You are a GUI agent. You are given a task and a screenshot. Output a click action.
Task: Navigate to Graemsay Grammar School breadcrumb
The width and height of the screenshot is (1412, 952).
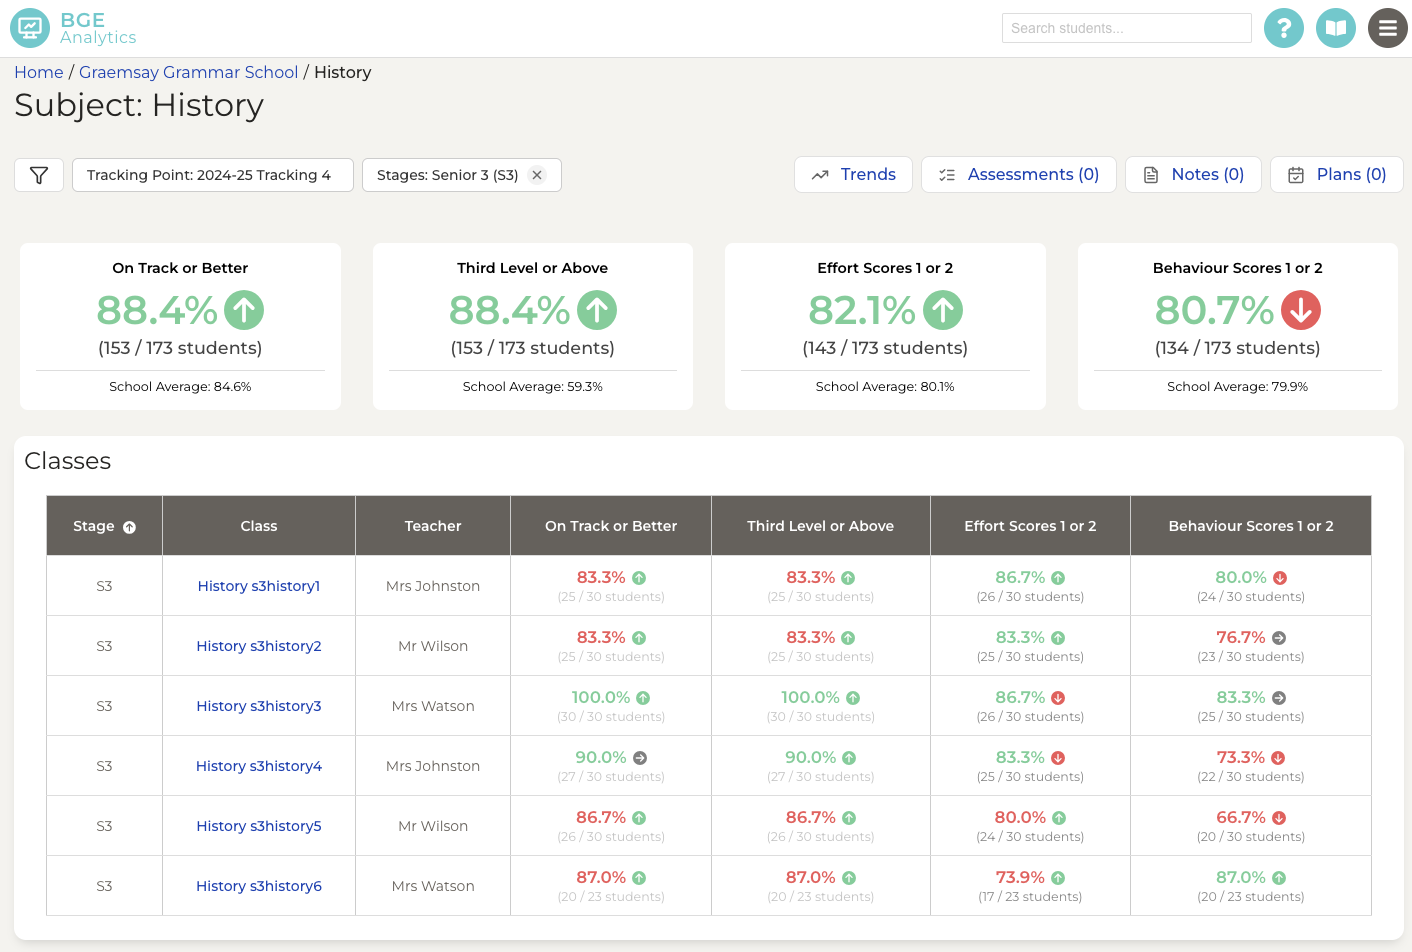(x=188, y=72)
